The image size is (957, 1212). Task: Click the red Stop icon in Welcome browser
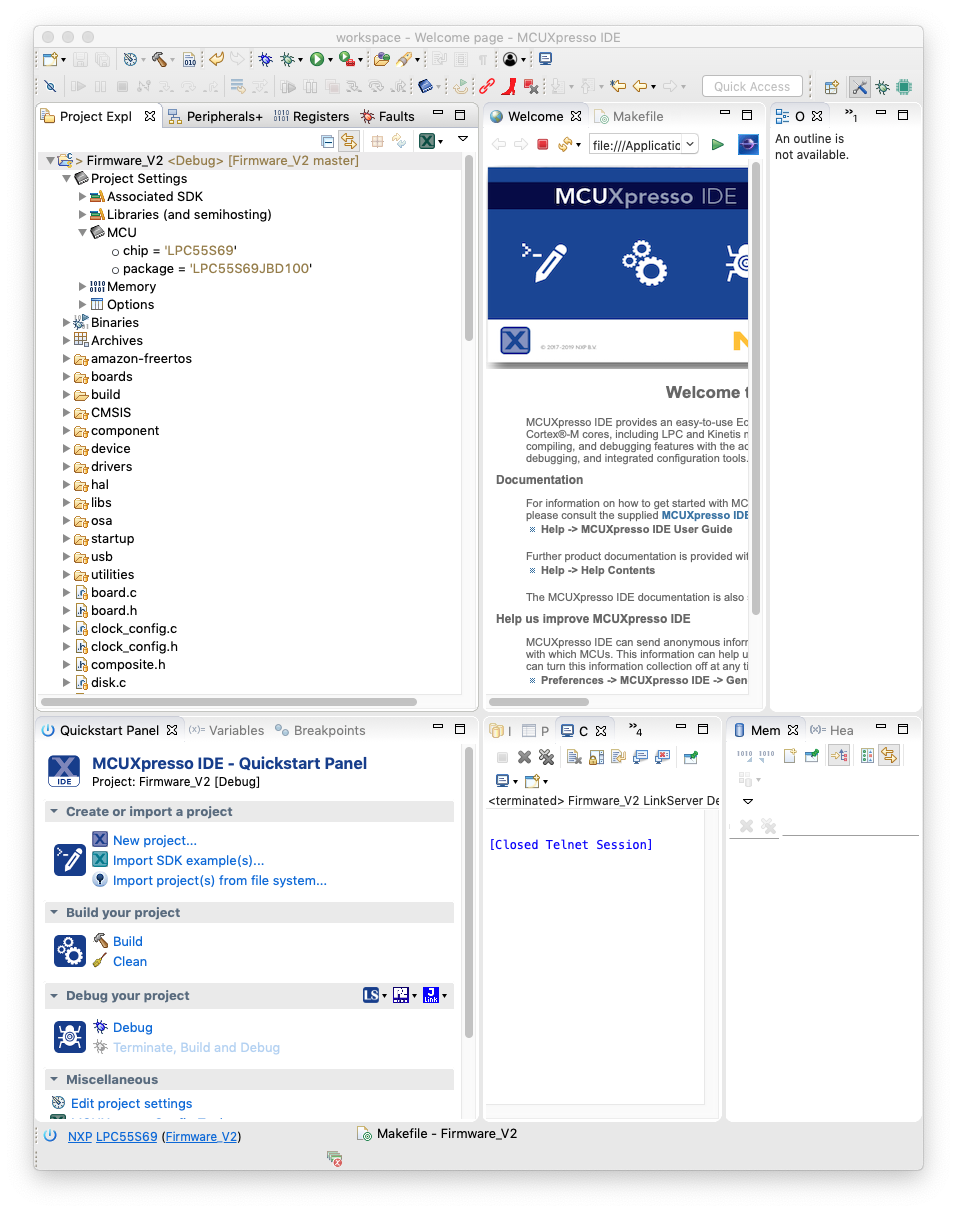pyautogui.click(x=542, y=145)
